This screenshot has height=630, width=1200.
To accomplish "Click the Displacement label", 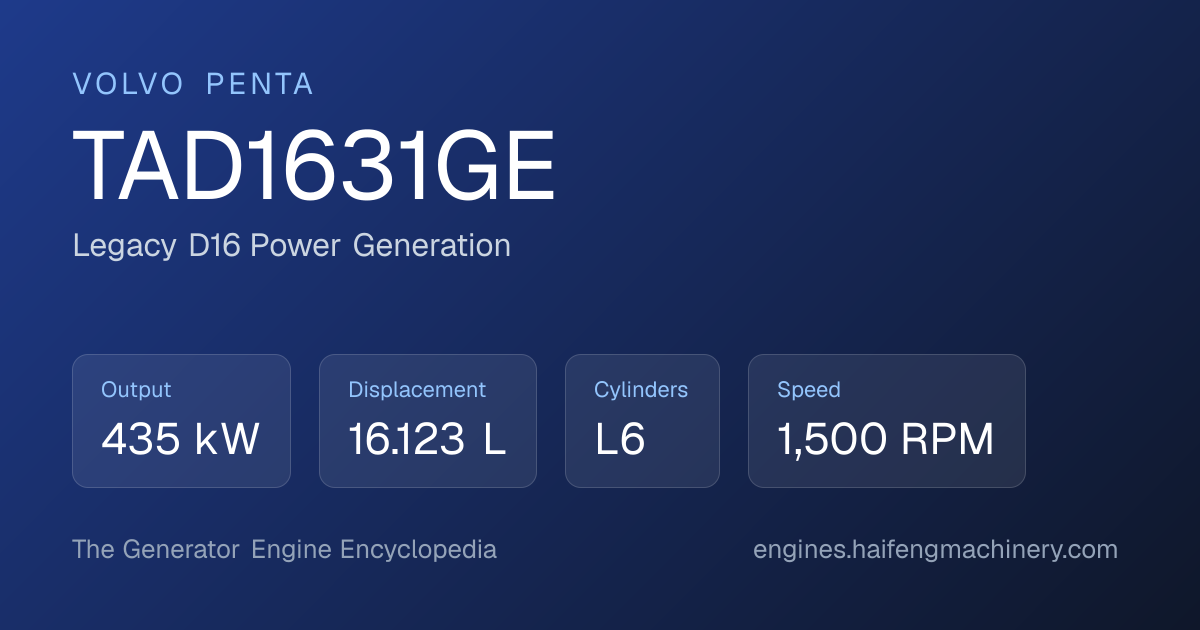I will (417, 390).
